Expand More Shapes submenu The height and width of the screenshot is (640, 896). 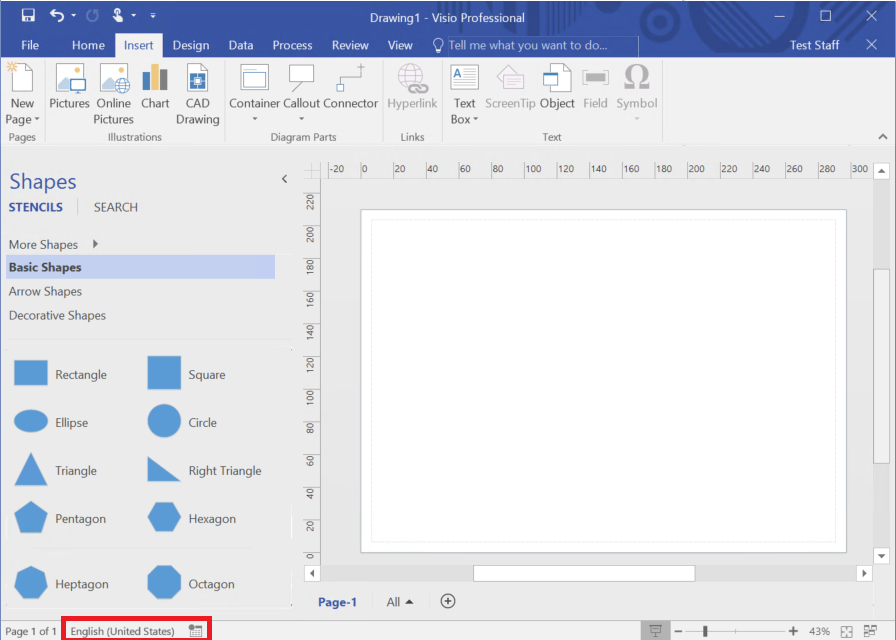point(95,244)
